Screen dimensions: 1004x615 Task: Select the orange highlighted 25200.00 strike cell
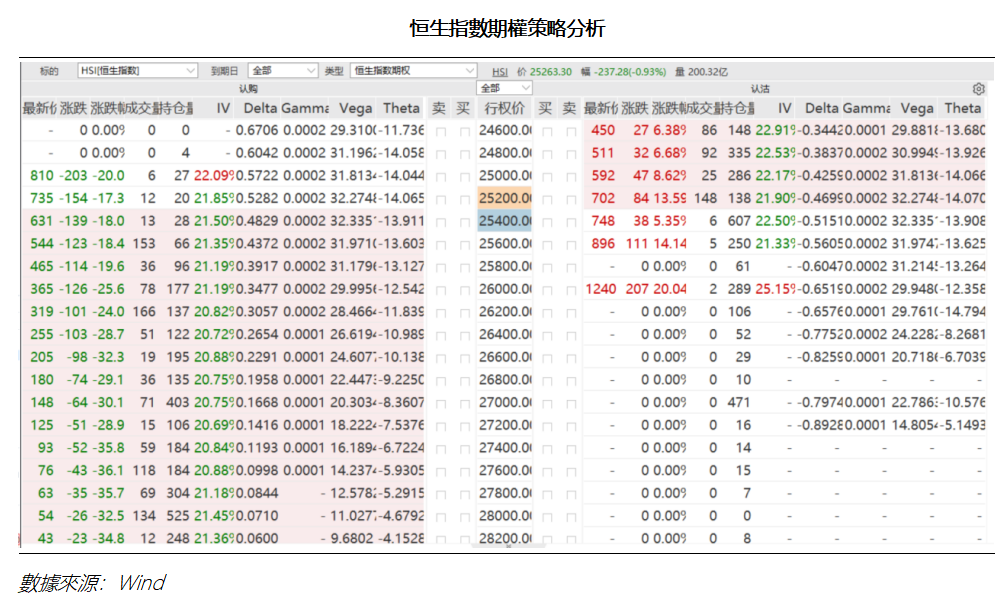505,198
